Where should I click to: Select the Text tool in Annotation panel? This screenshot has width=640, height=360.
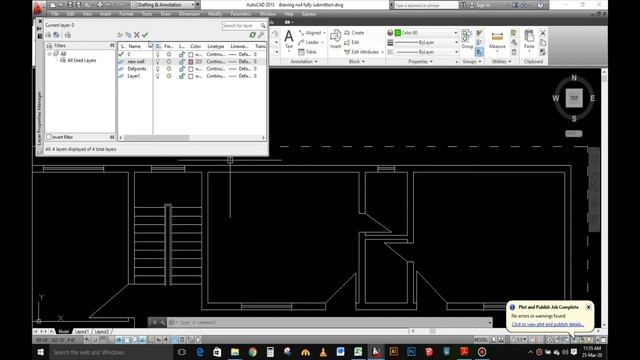click(289, 40)
